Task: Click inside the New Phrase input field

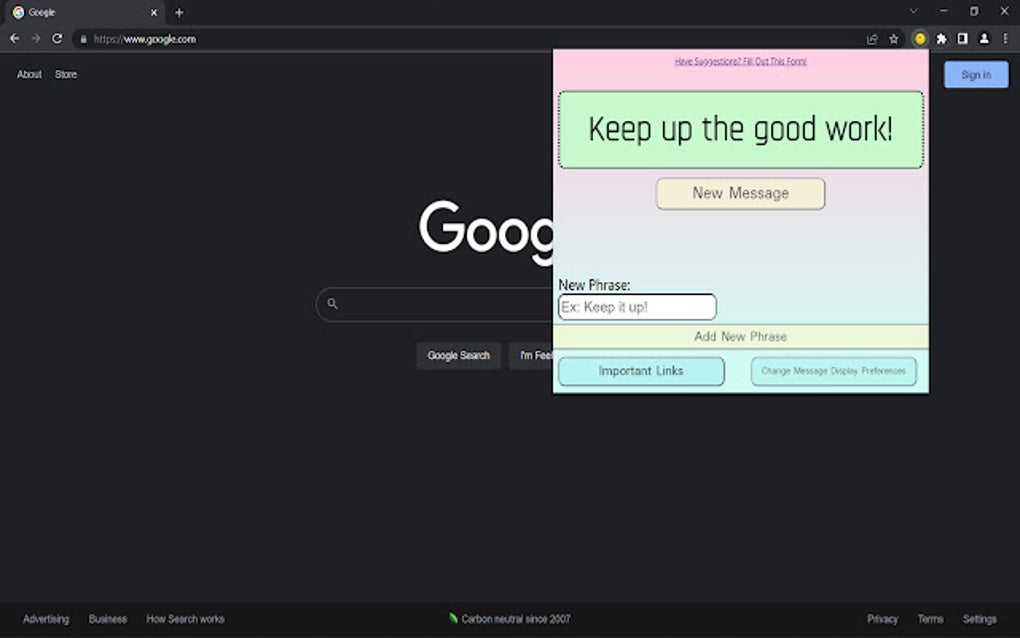Action: point(637,307)
